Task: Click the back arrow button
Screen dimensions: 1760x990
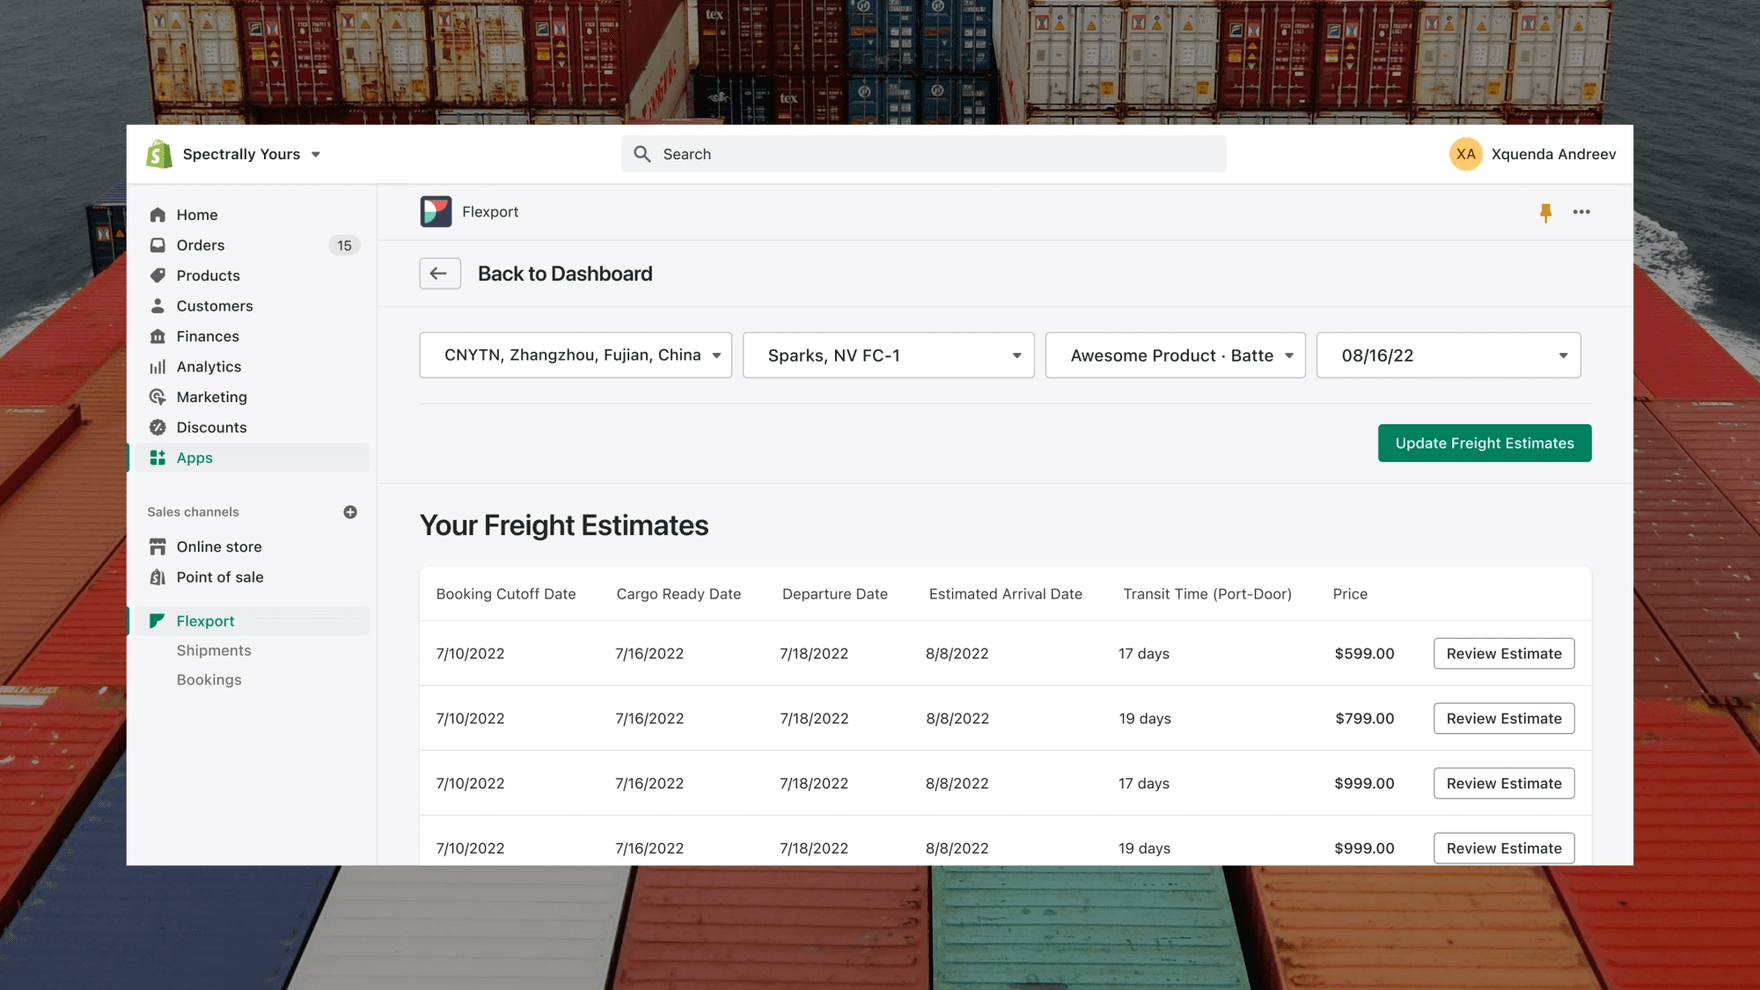Action: click(440, 274)
